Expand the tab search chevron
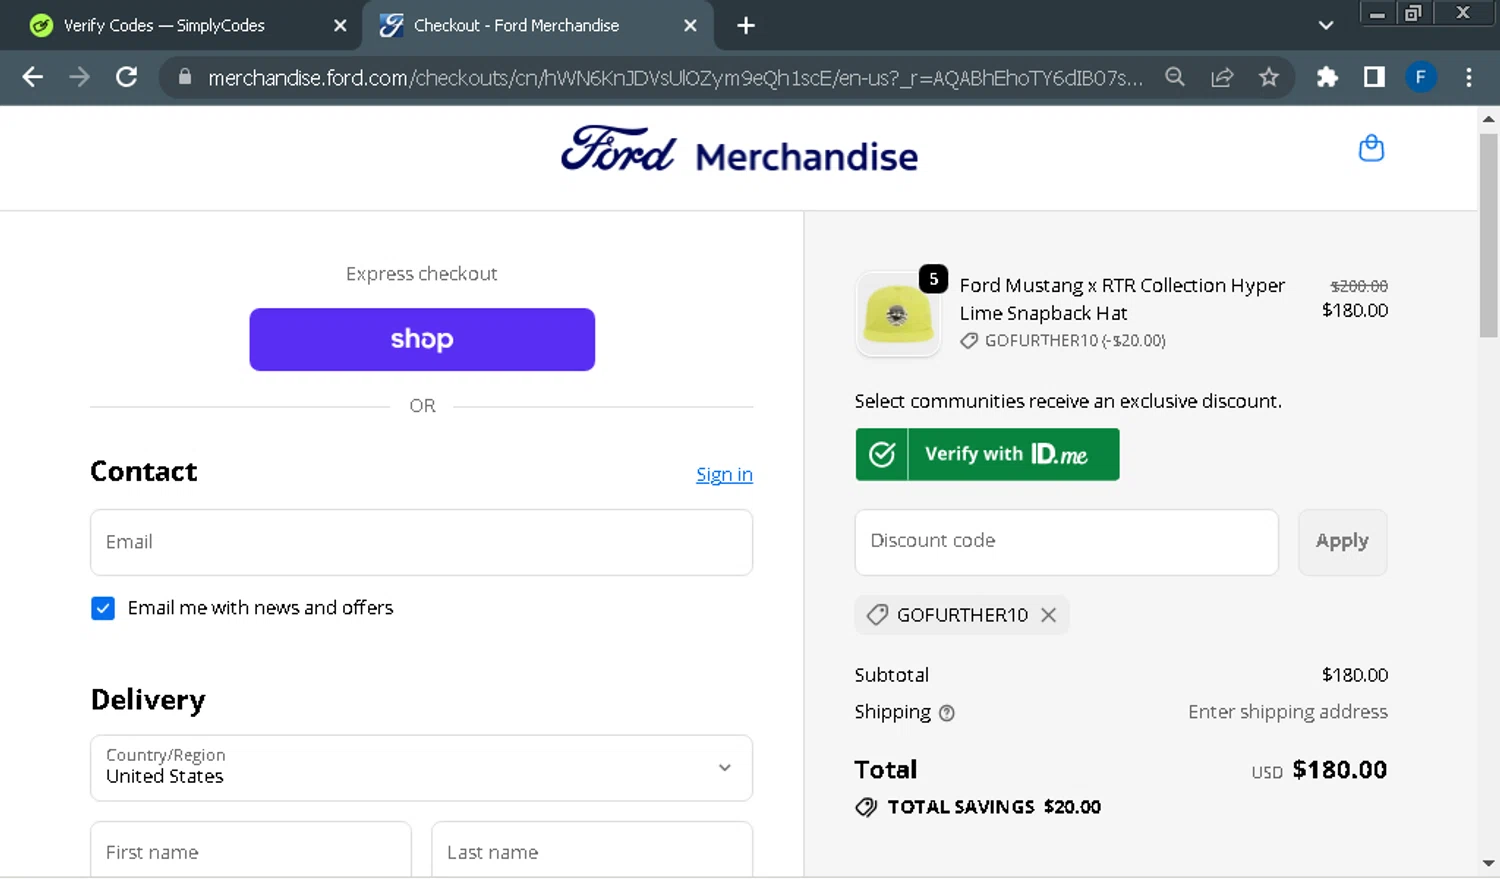 (1326, 25)
